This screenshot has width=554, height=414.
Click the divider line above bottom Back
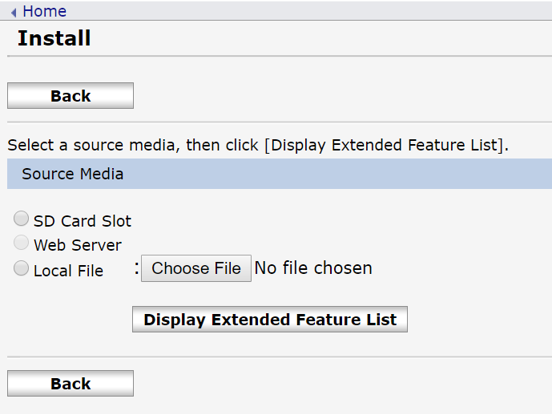click(279, 357)
